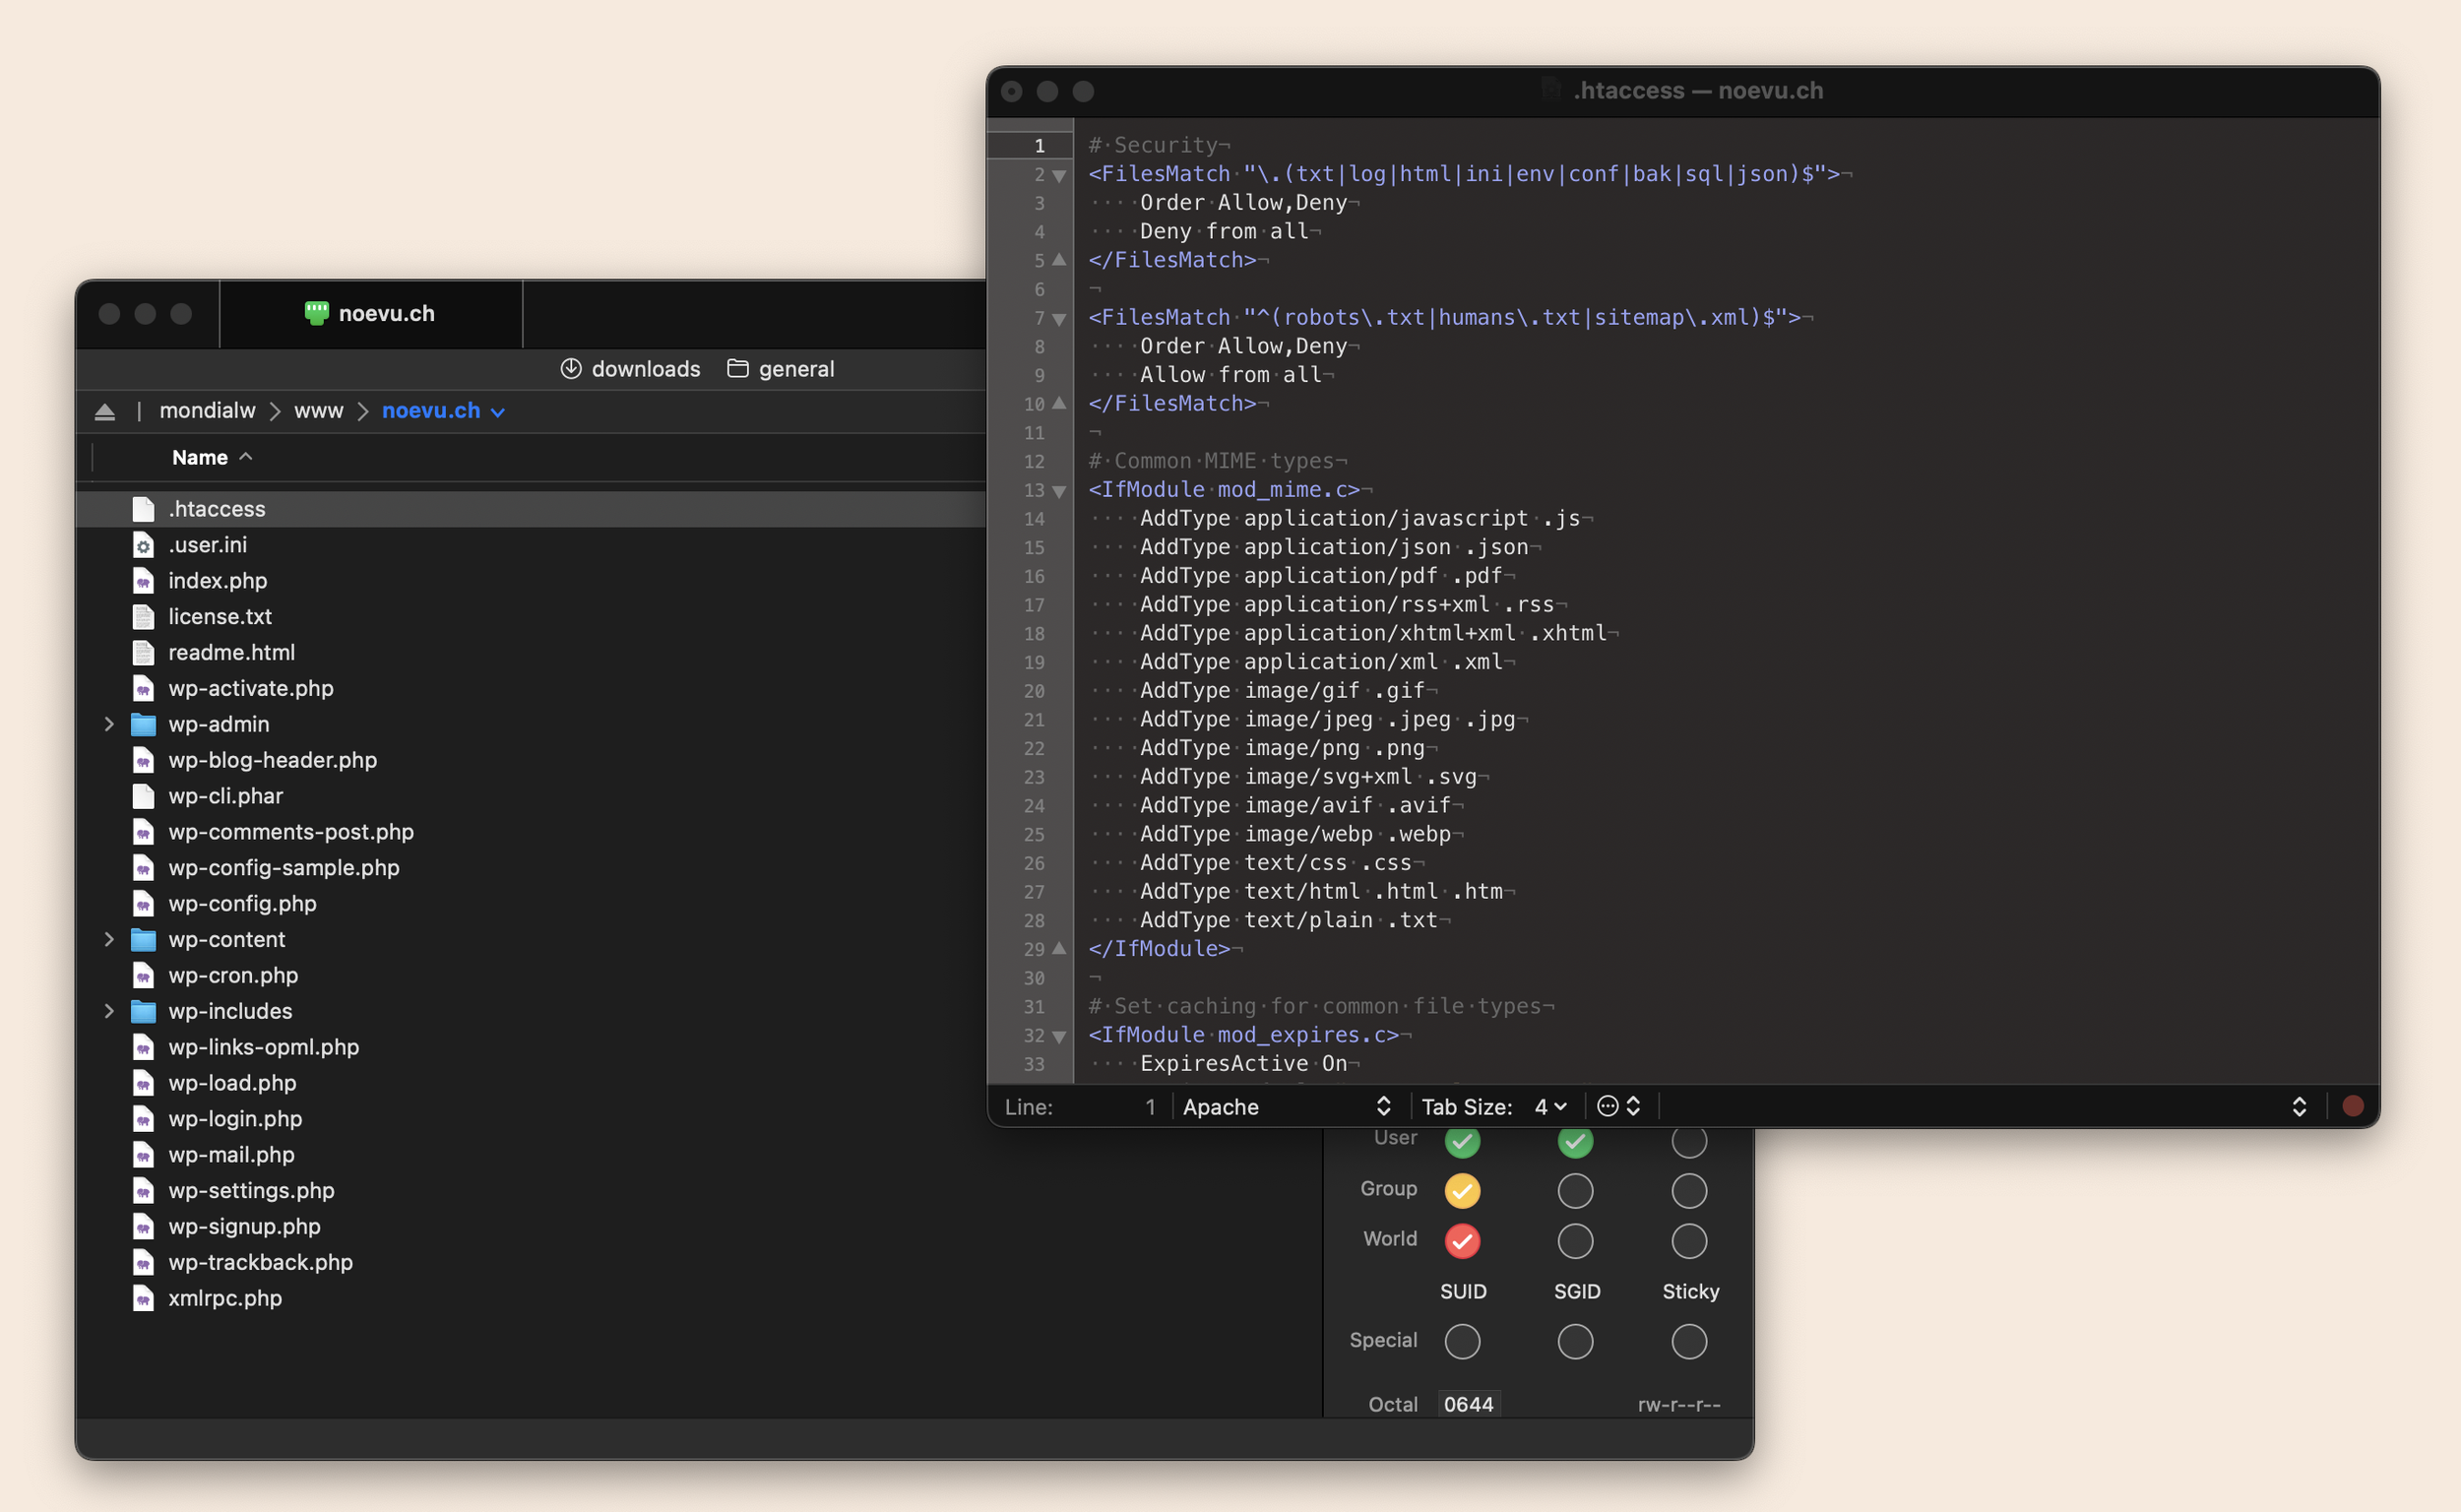Uncheck the World read permission checkbox
Viewport: 2461px width, 1512px height.
(1462, 1241)
